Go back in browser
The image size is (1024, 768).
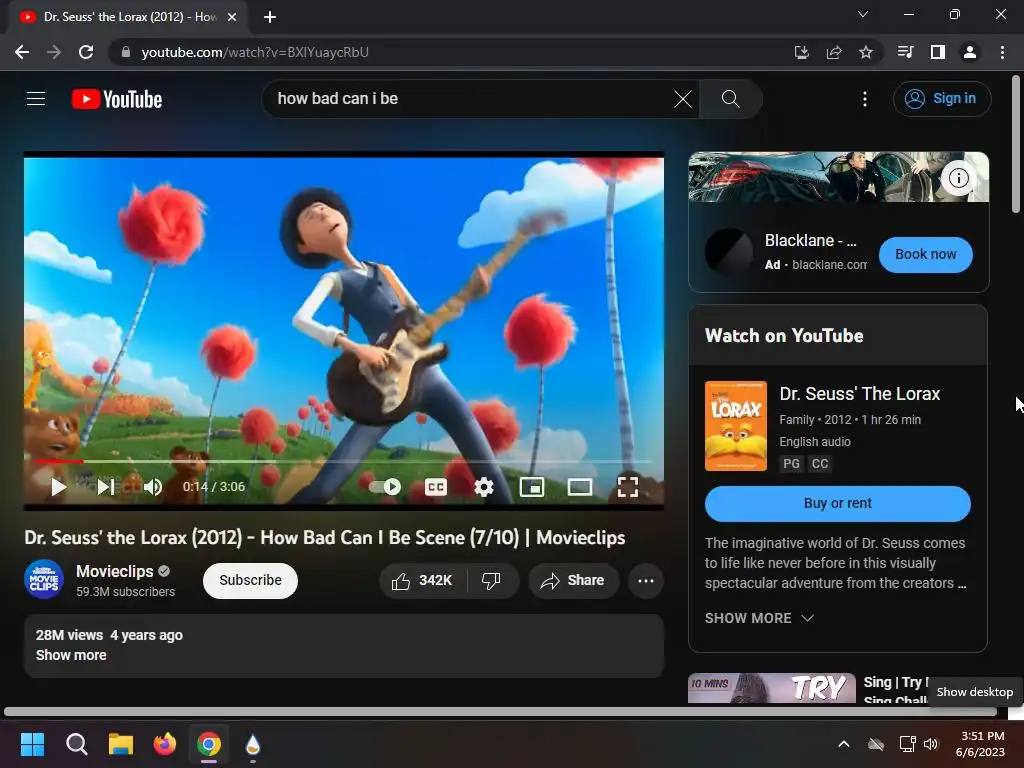pos(22,52)
